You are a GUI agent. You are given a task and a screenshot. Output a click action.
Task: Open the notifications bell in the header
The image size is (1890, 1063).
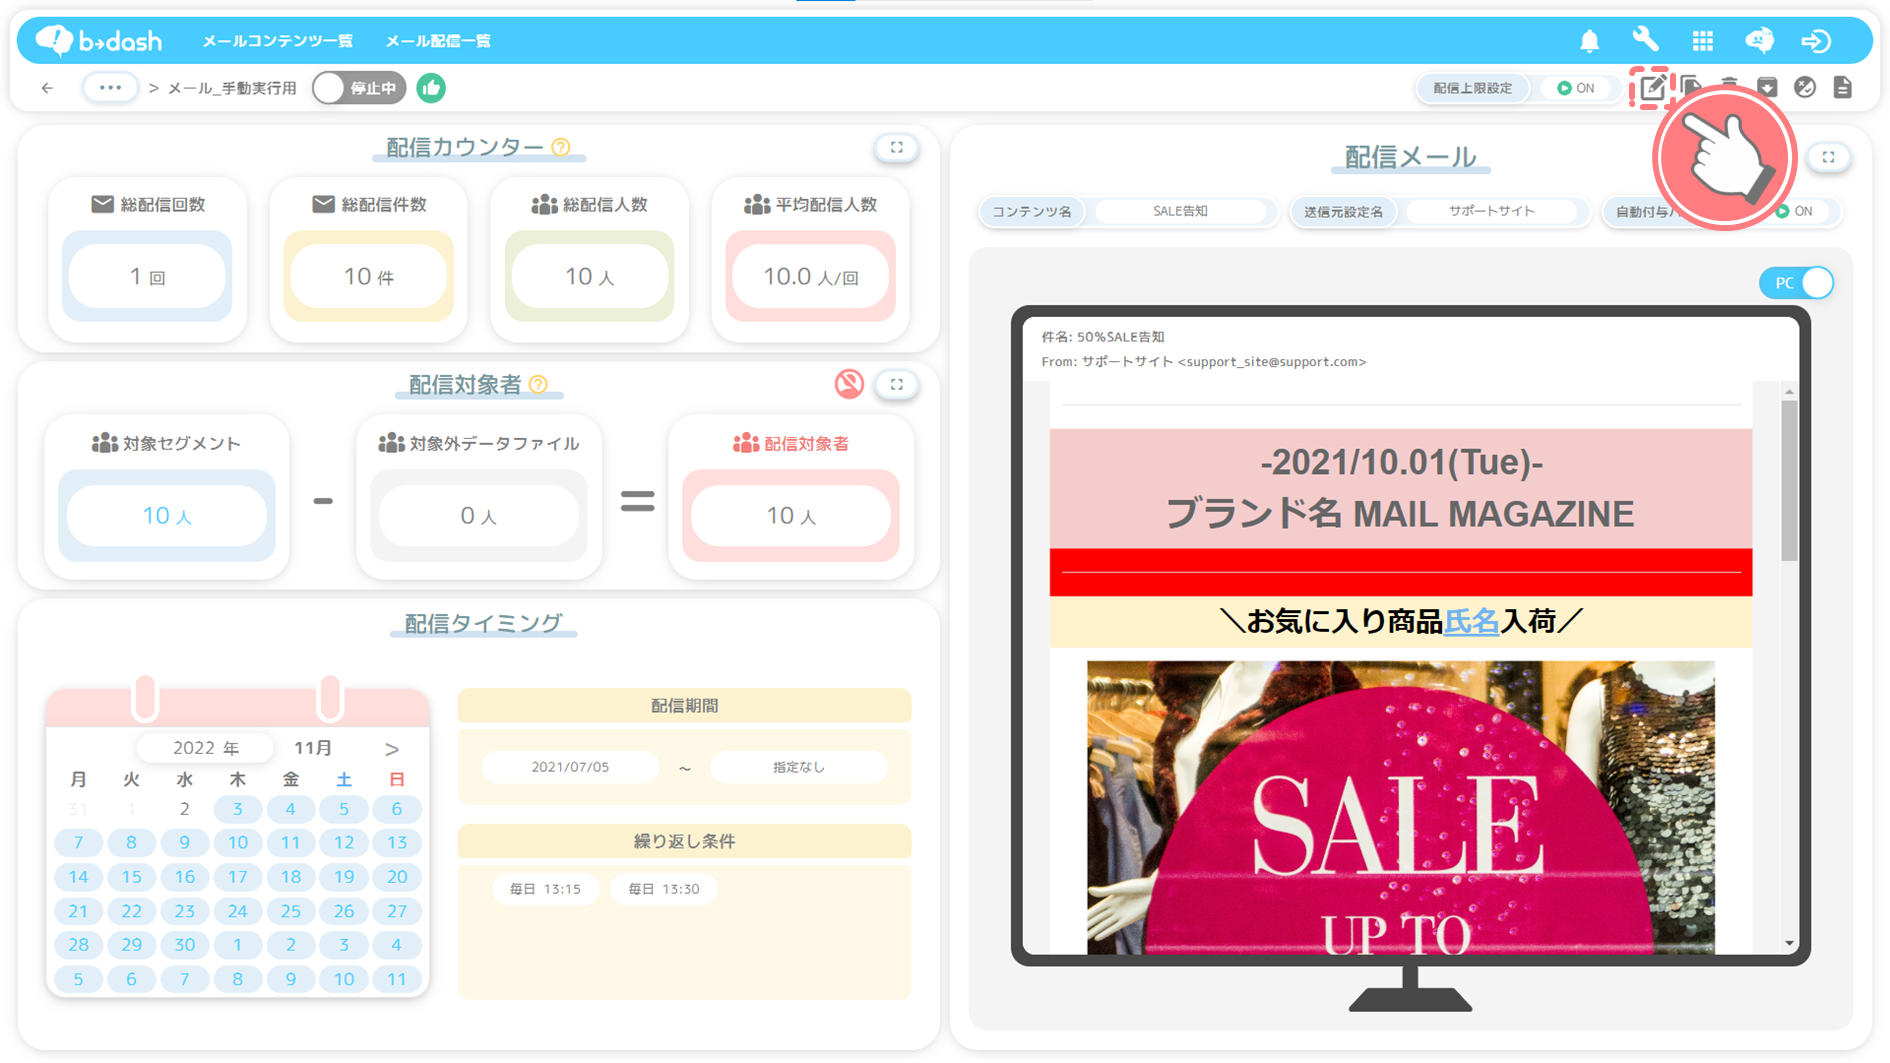pyautogui.click(x=1589, y=41)
